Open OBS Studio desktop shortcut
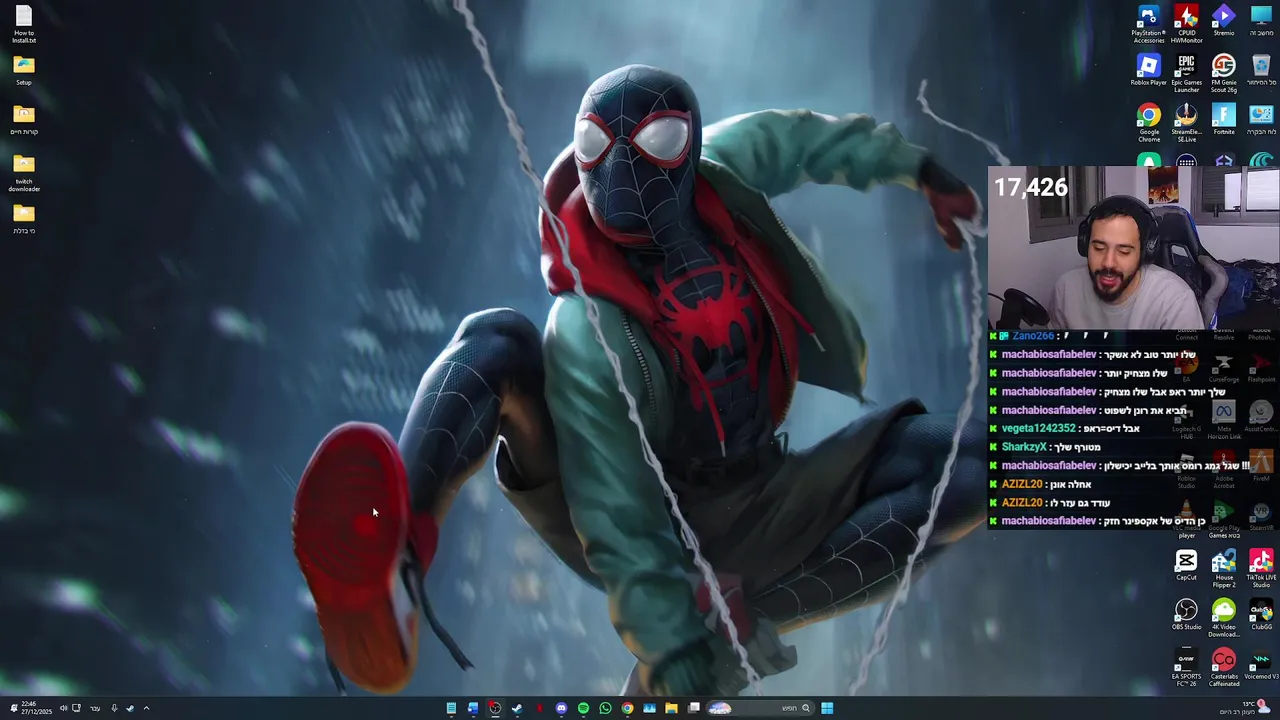The height and width of the screenshot is (720, 1280). pyautogui.click(x=1186, y=615)
